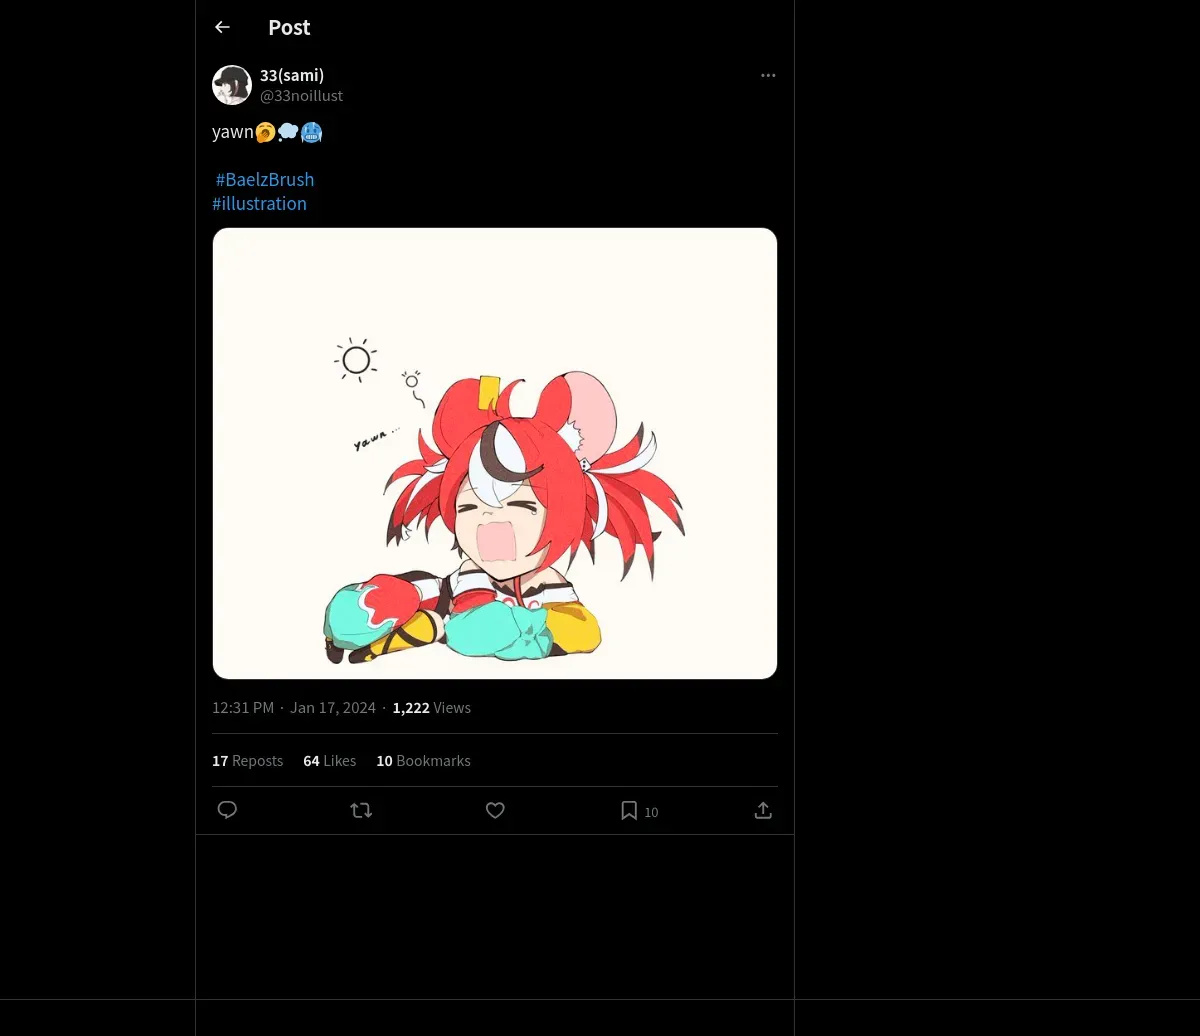Open the #BaelzBrush hashtag

coord(265,179)
